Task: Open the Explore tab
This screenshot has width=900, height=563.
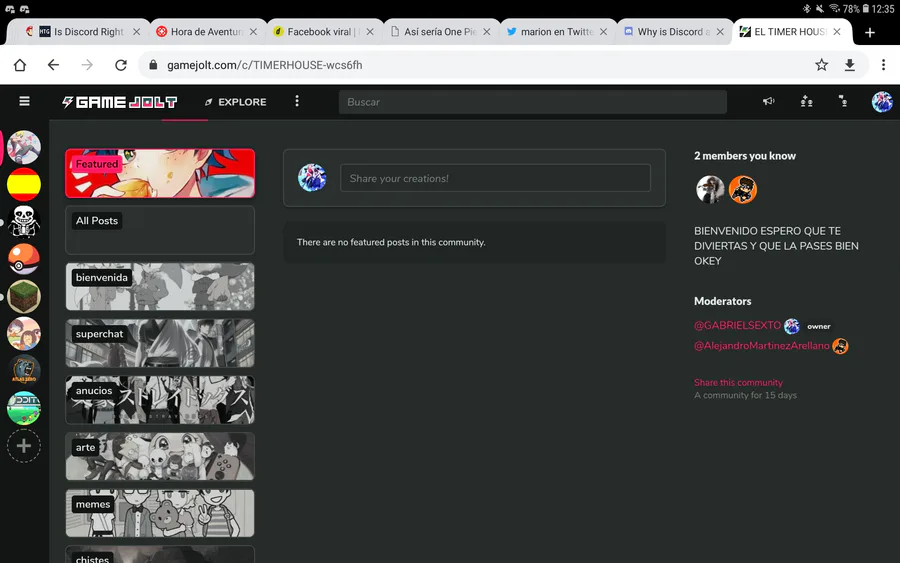Action: click(x=235, y=102)
